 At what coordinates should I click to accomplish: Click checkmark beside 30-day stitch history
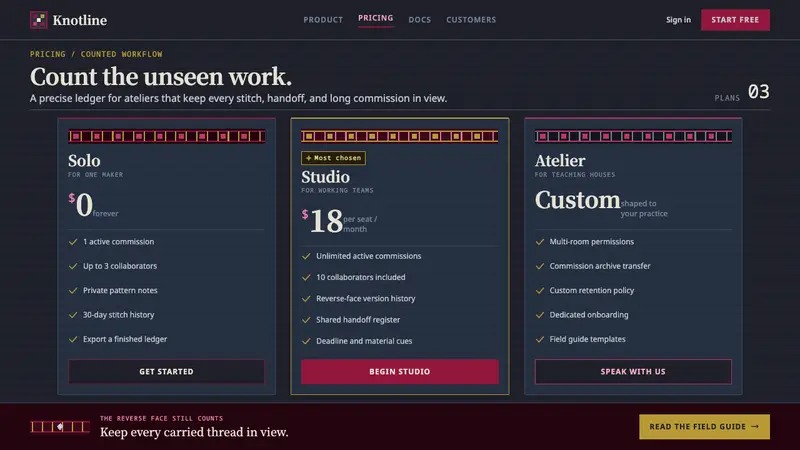73,315
